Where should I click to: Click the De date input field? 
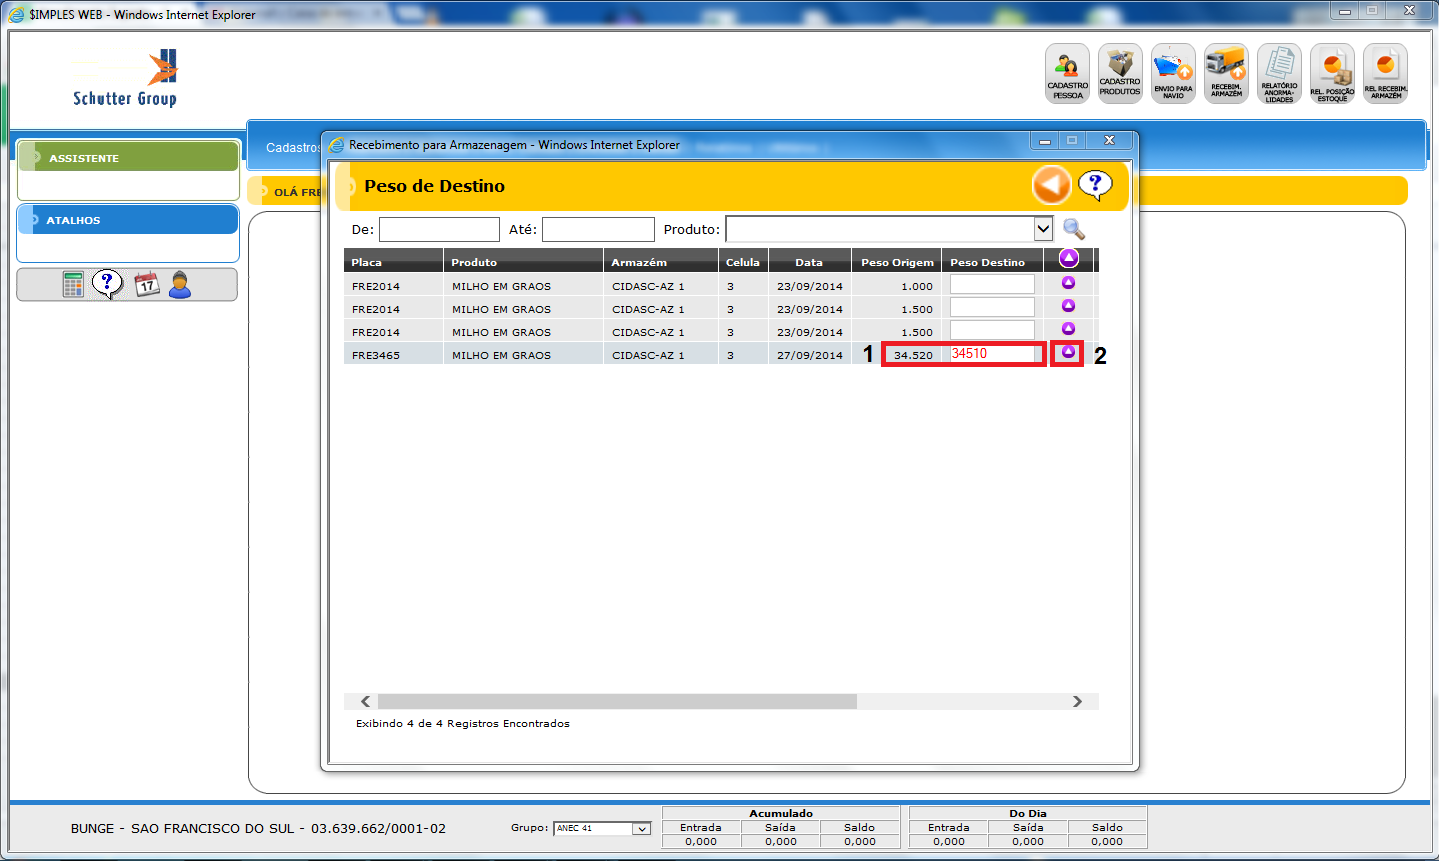[x=439, y=229]
